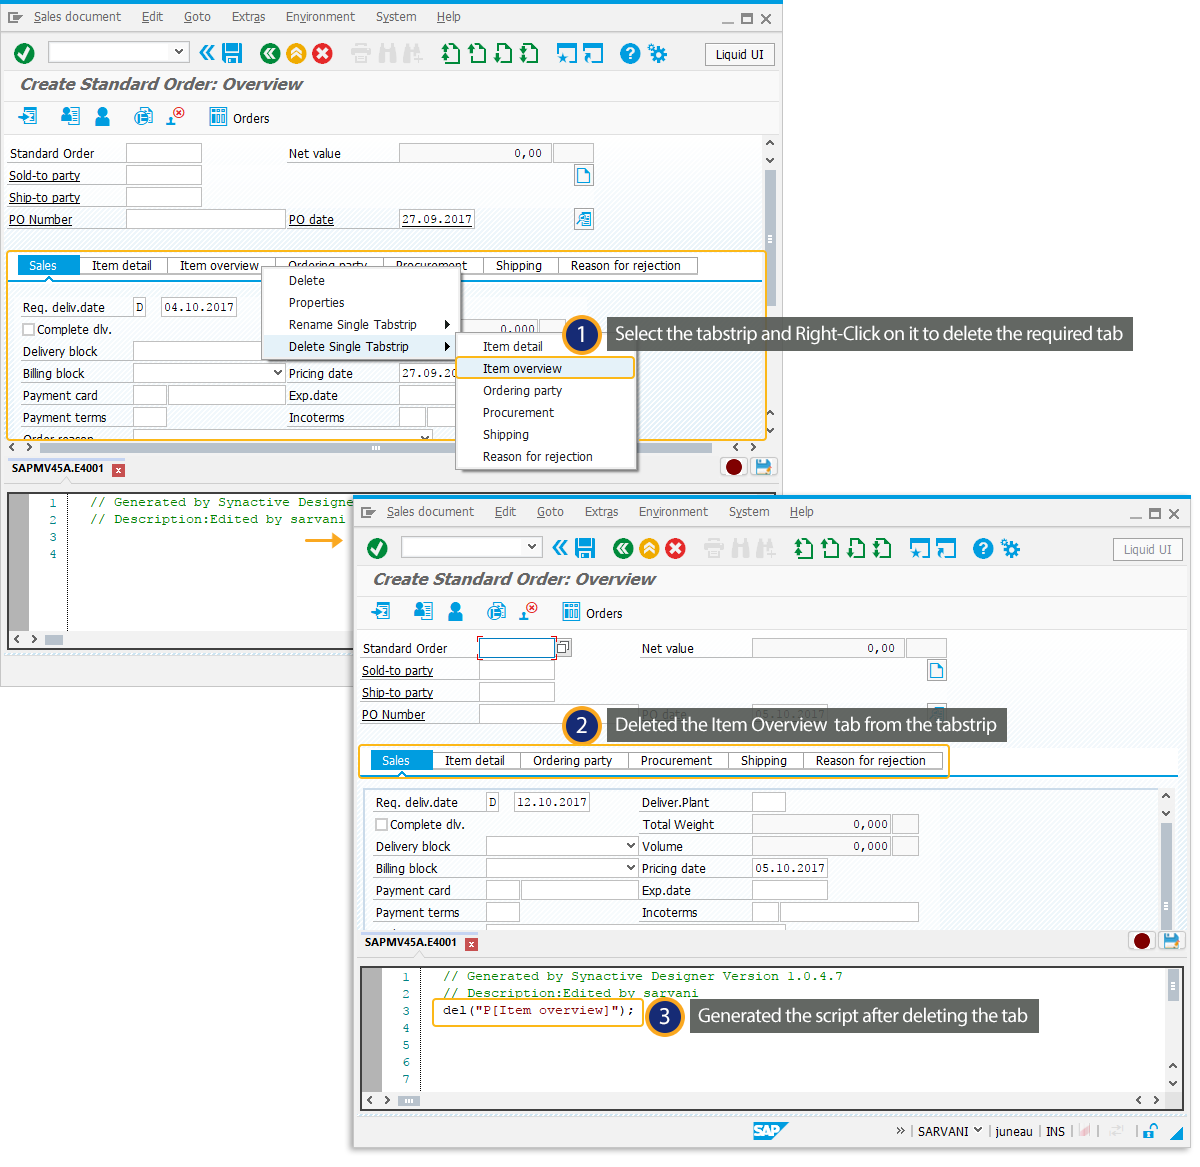The height and width of the screenshot is (1167, 1200).
Task: Click the Liquid UI button in front window
Action: [1148, 549]
